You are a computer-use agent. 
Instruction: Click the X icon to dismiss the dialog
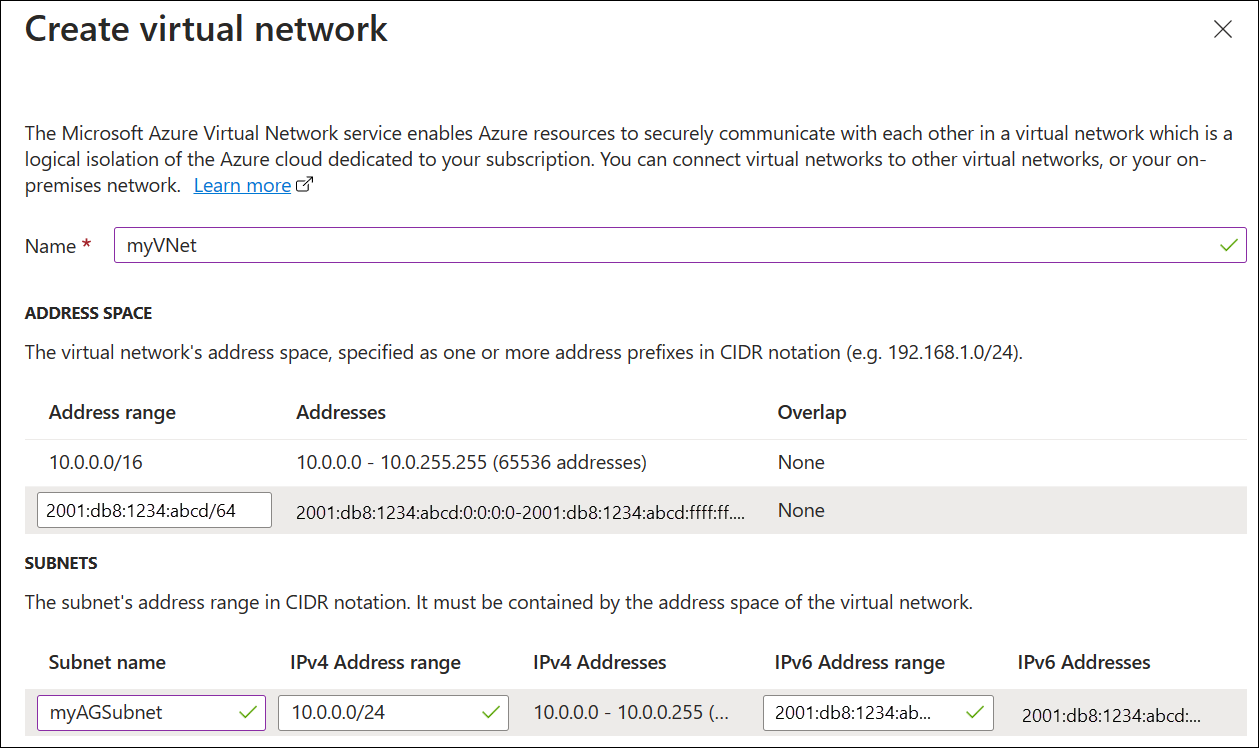(x=1223, y=29)
